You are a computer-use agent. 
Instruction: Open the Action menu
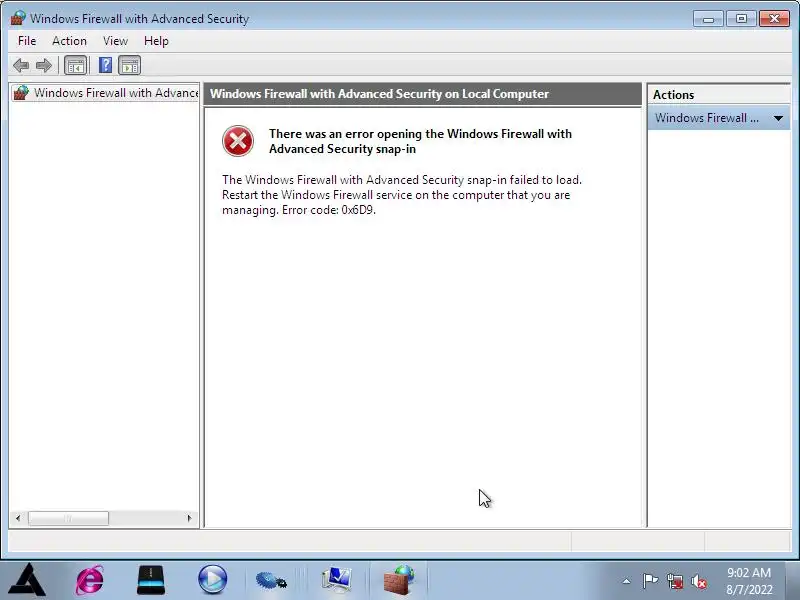pyautogui.click(x=69, y=41)
